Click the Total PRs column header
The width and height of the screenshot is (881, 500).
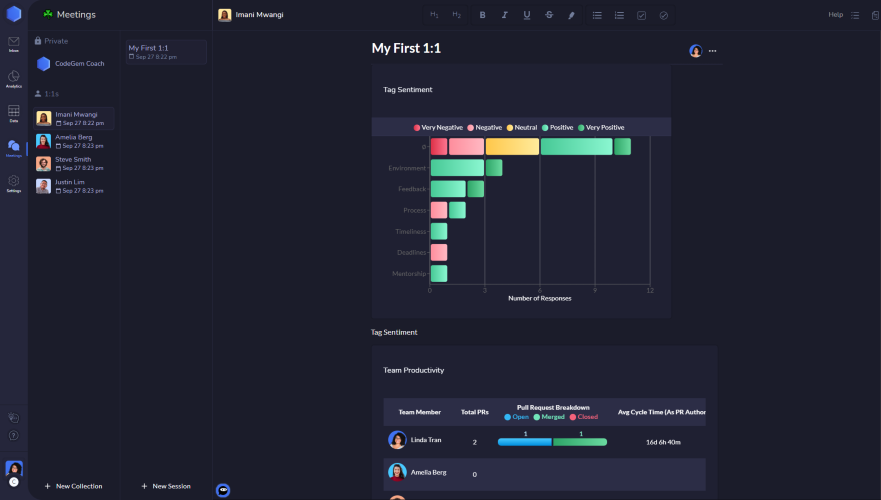[x=475, y=412]
